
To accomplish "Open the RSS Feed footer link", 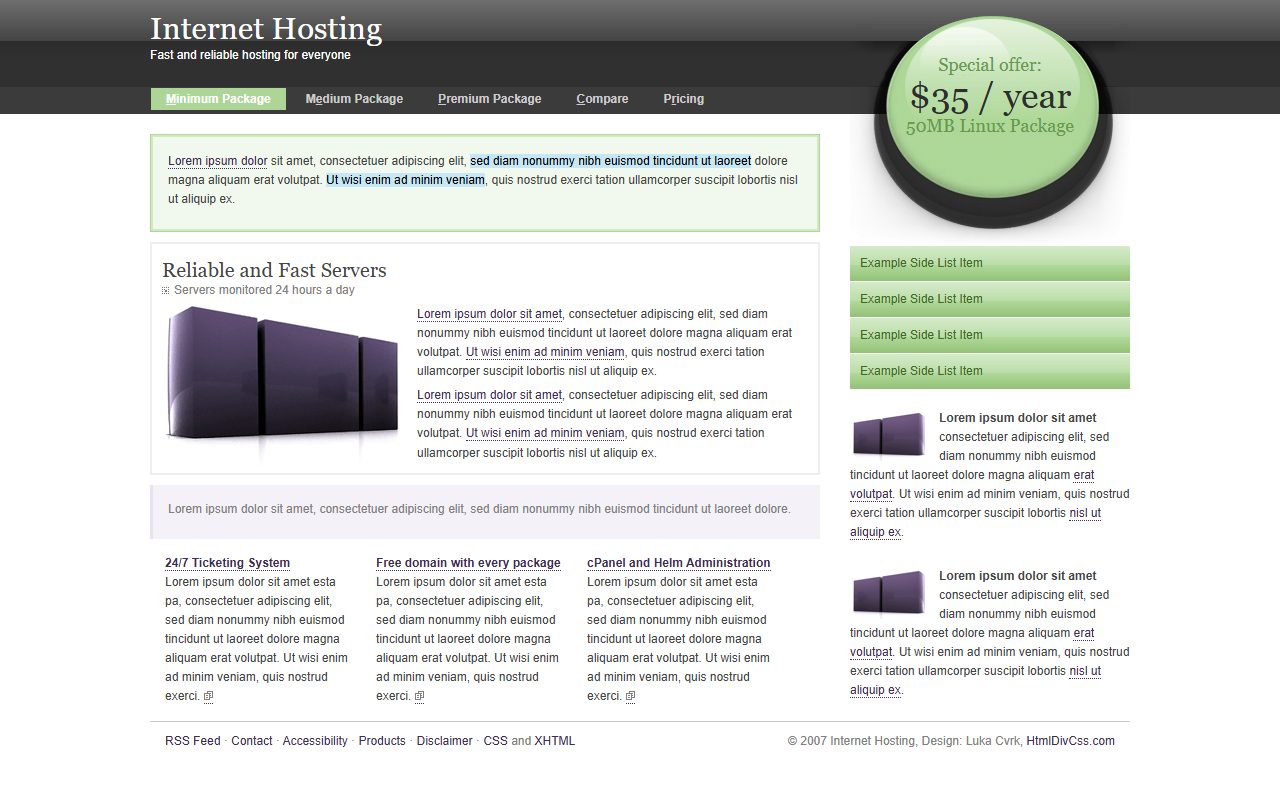I will point(192,741).
